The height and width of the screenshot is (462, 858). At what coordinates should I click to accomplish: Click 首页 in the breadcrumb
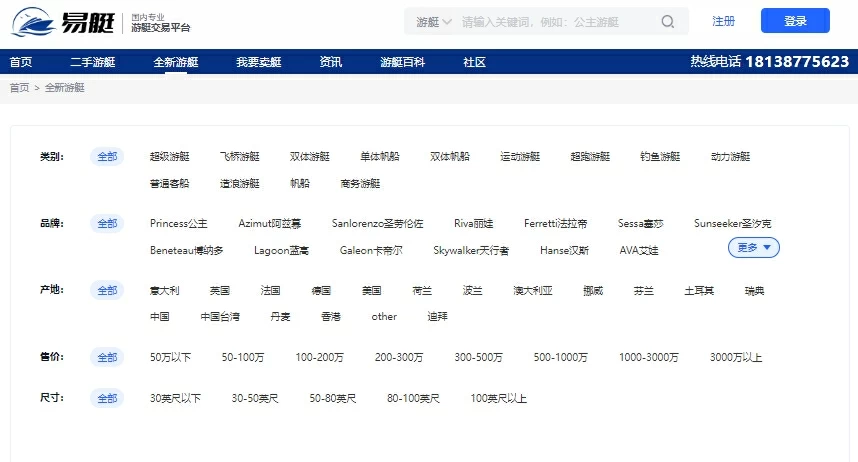tap(19, 88)
